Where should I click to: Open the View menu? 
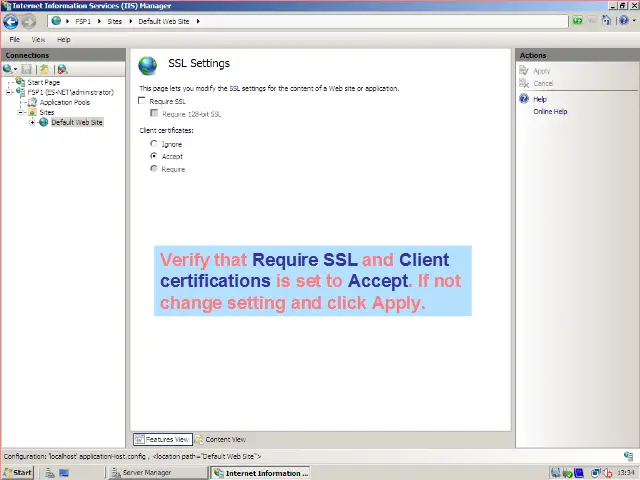(38, 40)
